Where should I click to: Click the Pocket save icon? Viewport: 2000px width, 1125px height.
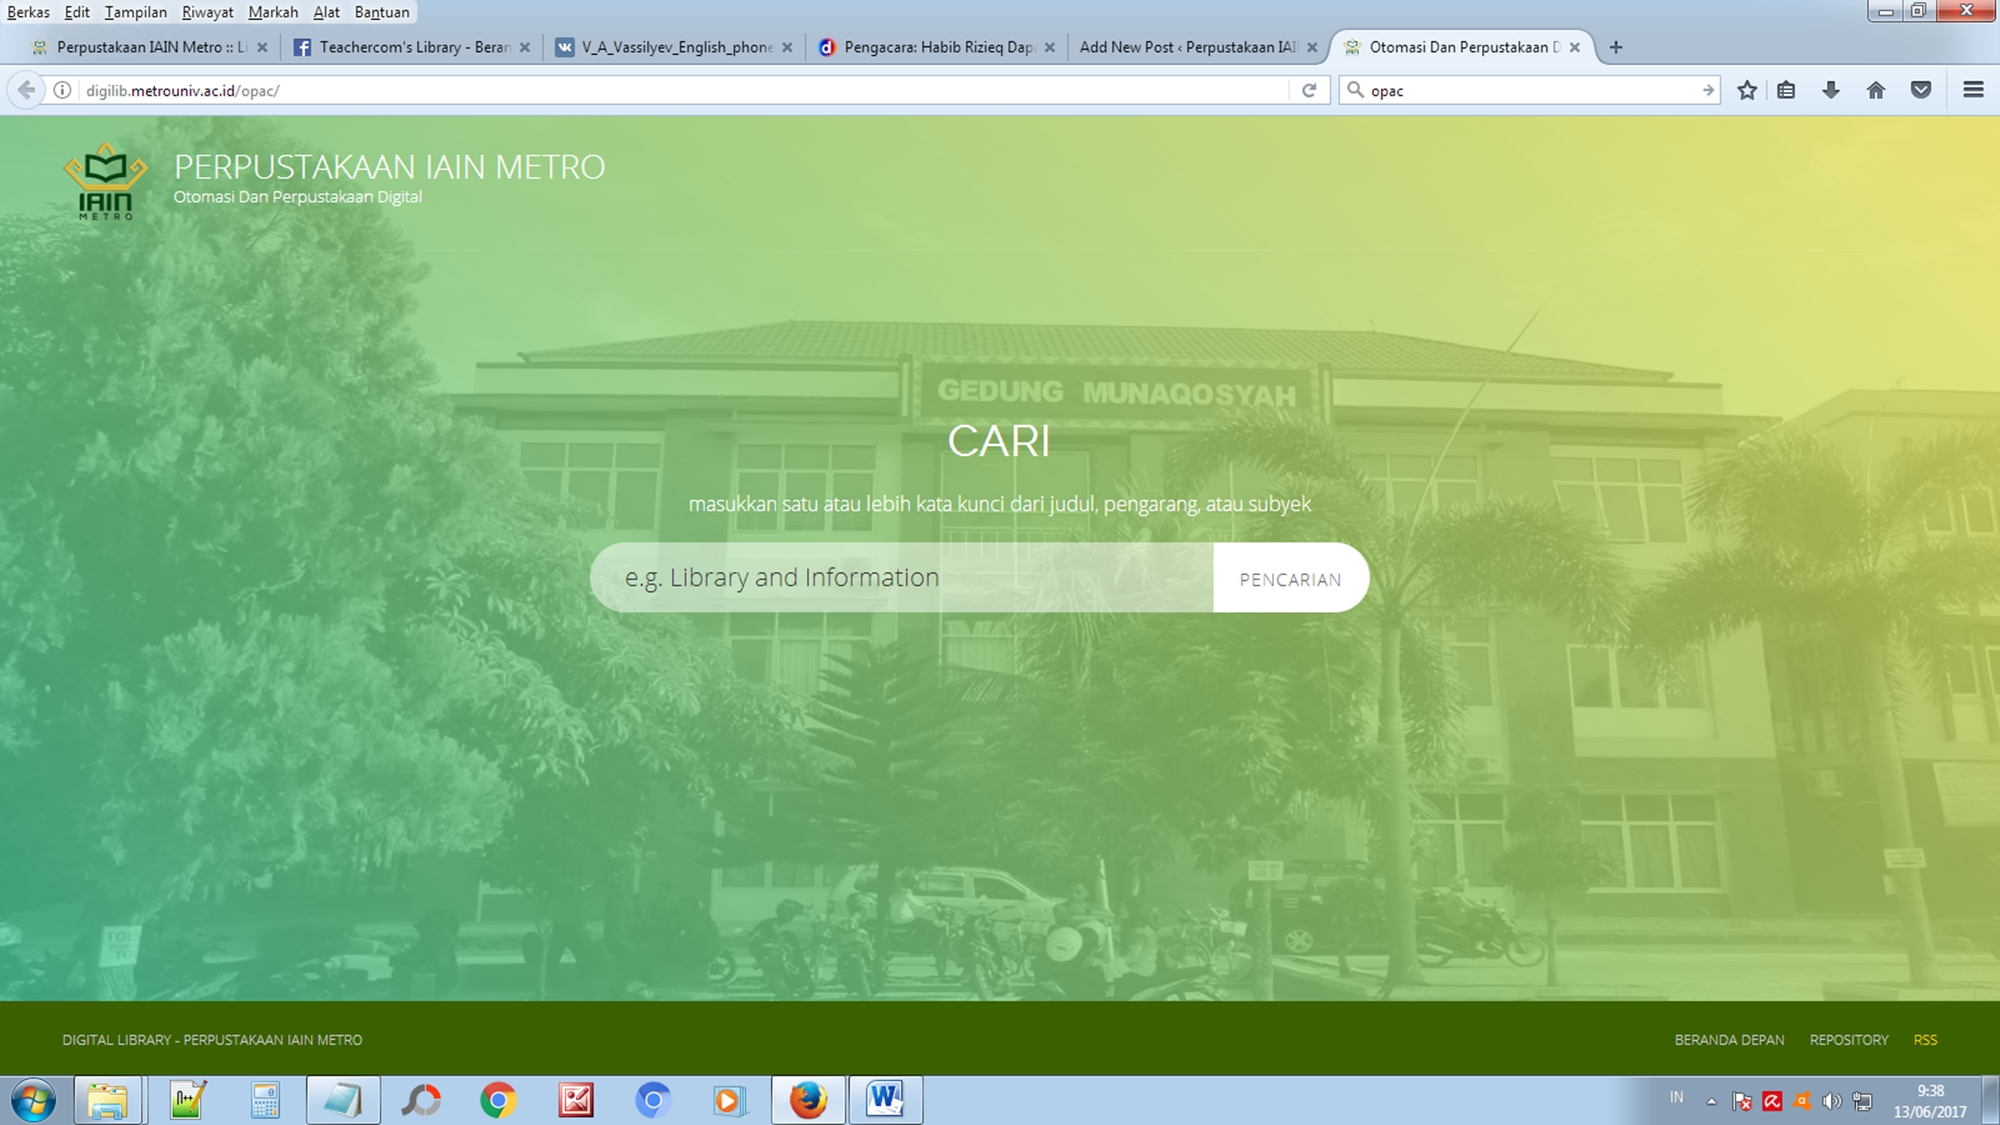[1921, 90]
